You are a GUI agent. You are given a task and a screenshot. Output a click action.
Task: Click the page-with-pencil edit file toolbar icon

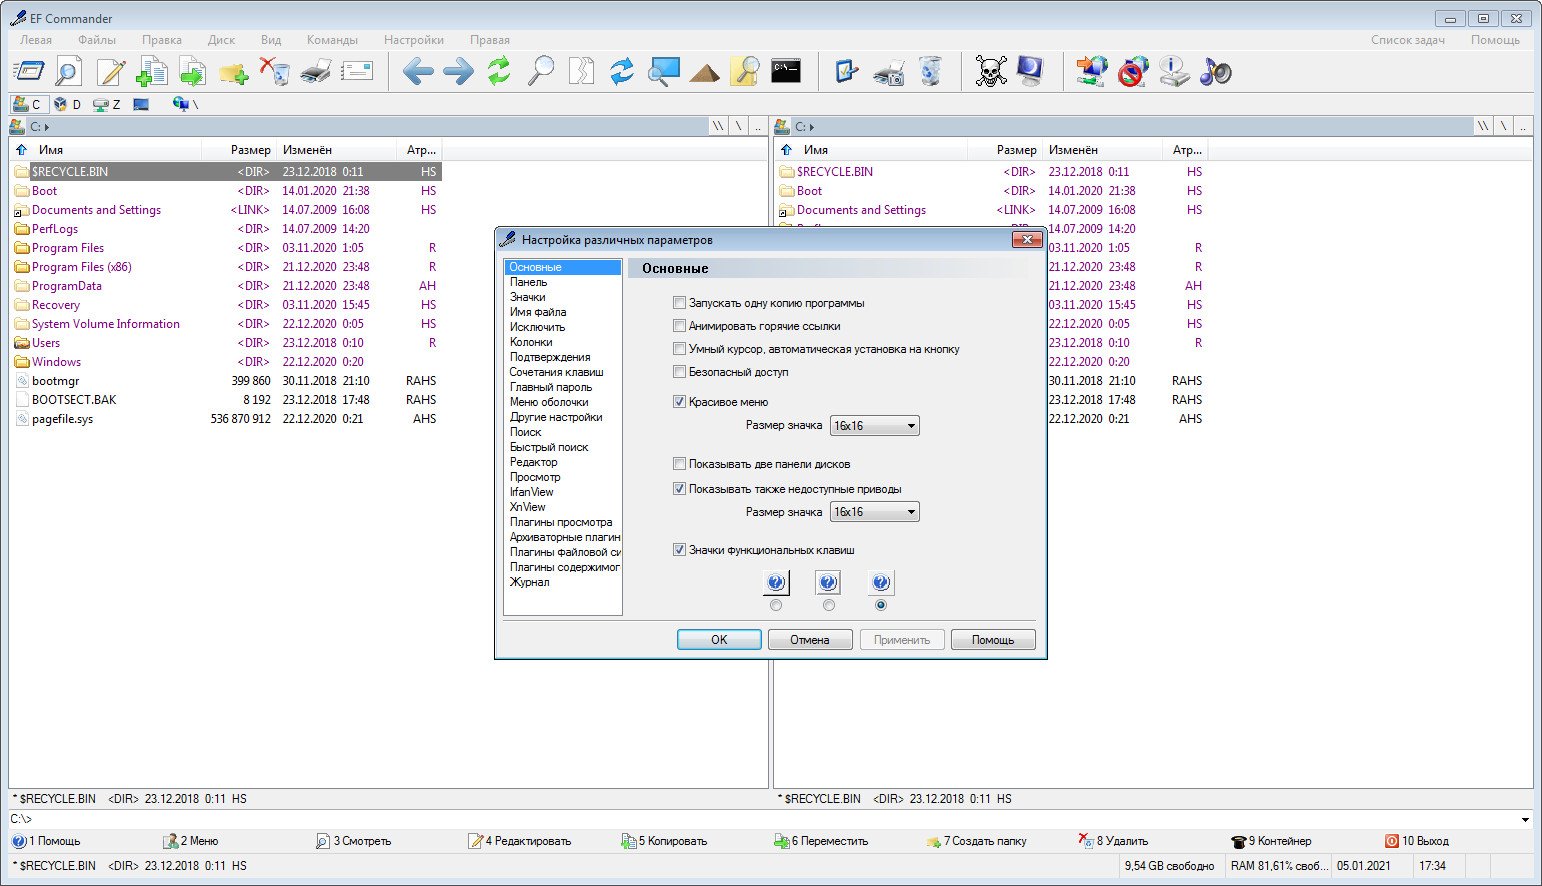(x=111, y=71)
